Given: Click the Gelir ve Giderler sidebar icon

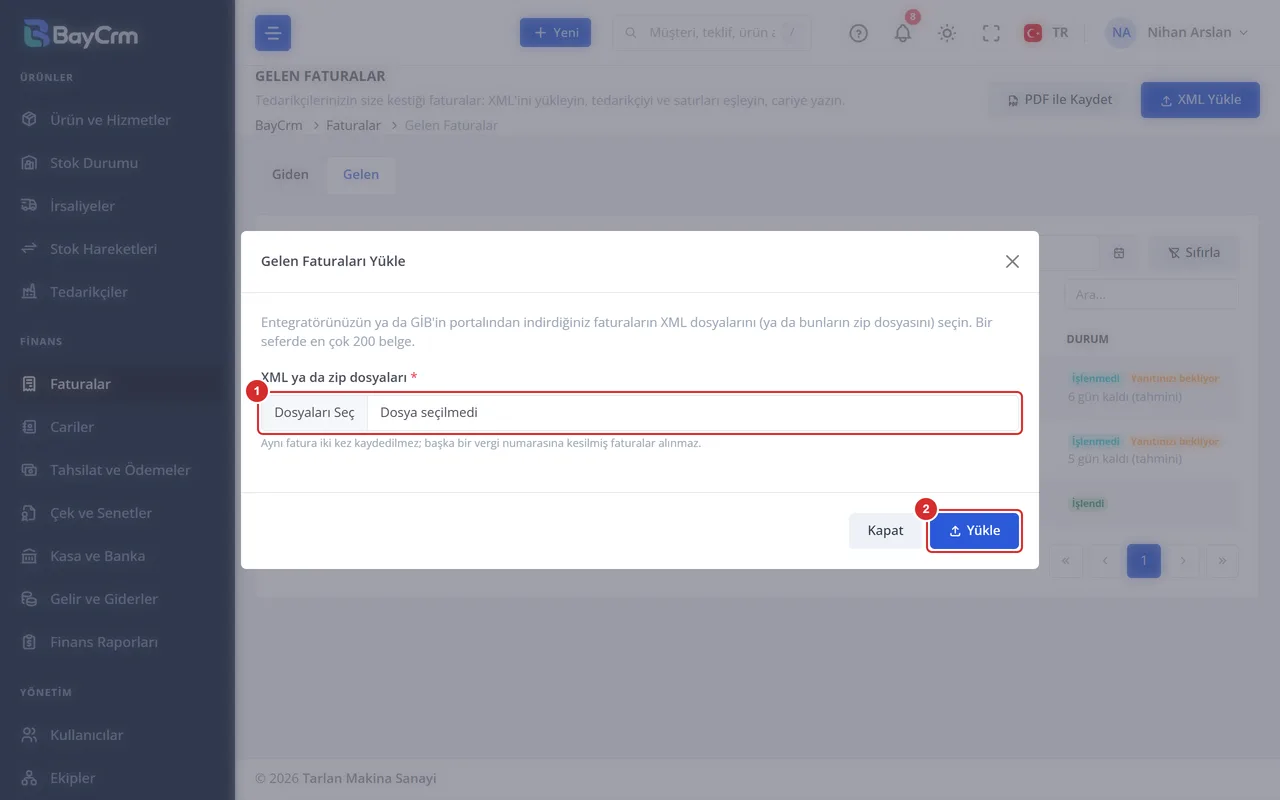Looking at the screenshot, I should coord(29,599).
